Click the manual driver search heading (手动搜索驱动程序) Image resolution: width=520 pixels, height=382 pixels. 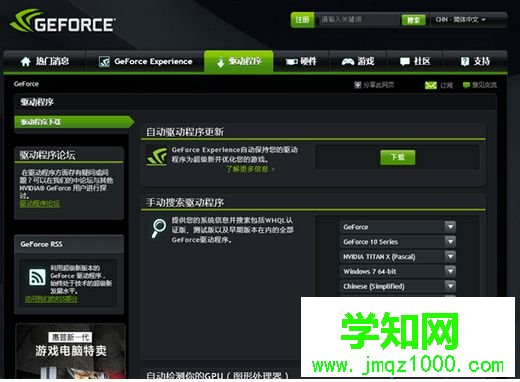185,202
